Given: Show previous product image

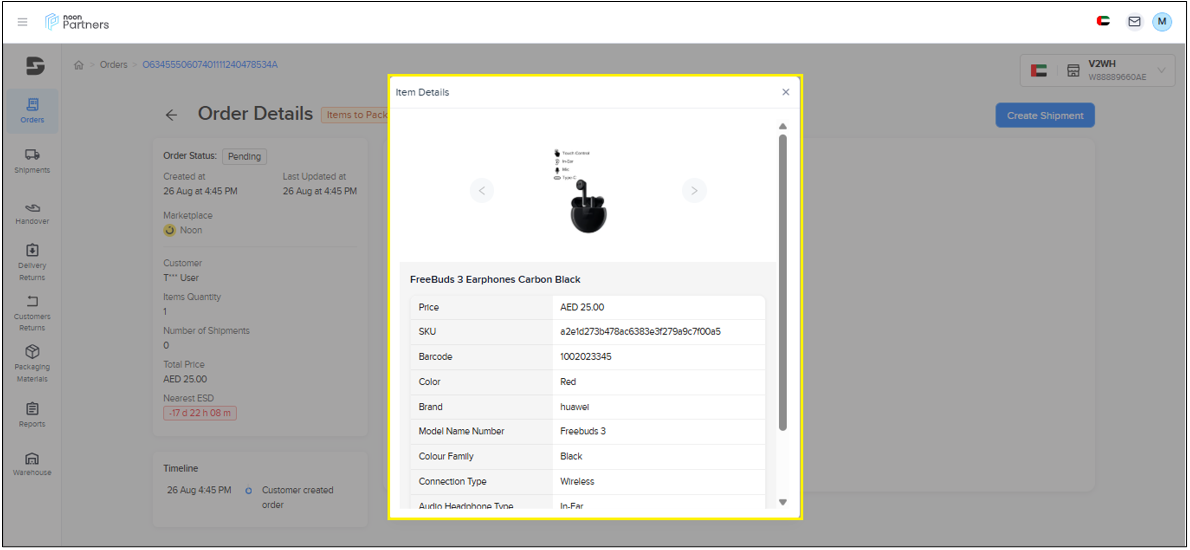Looking at the screenshot, I should [x=482, y=190].
